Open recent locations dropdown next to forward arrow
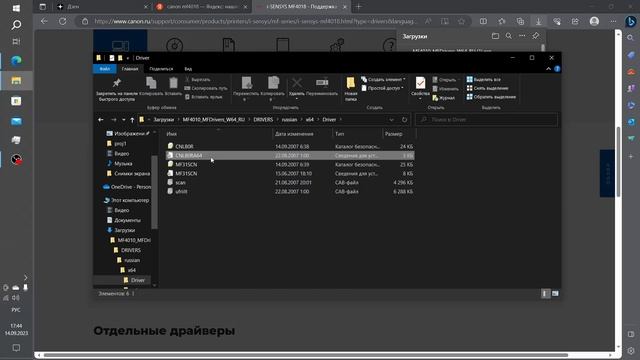 pos(124,120)
